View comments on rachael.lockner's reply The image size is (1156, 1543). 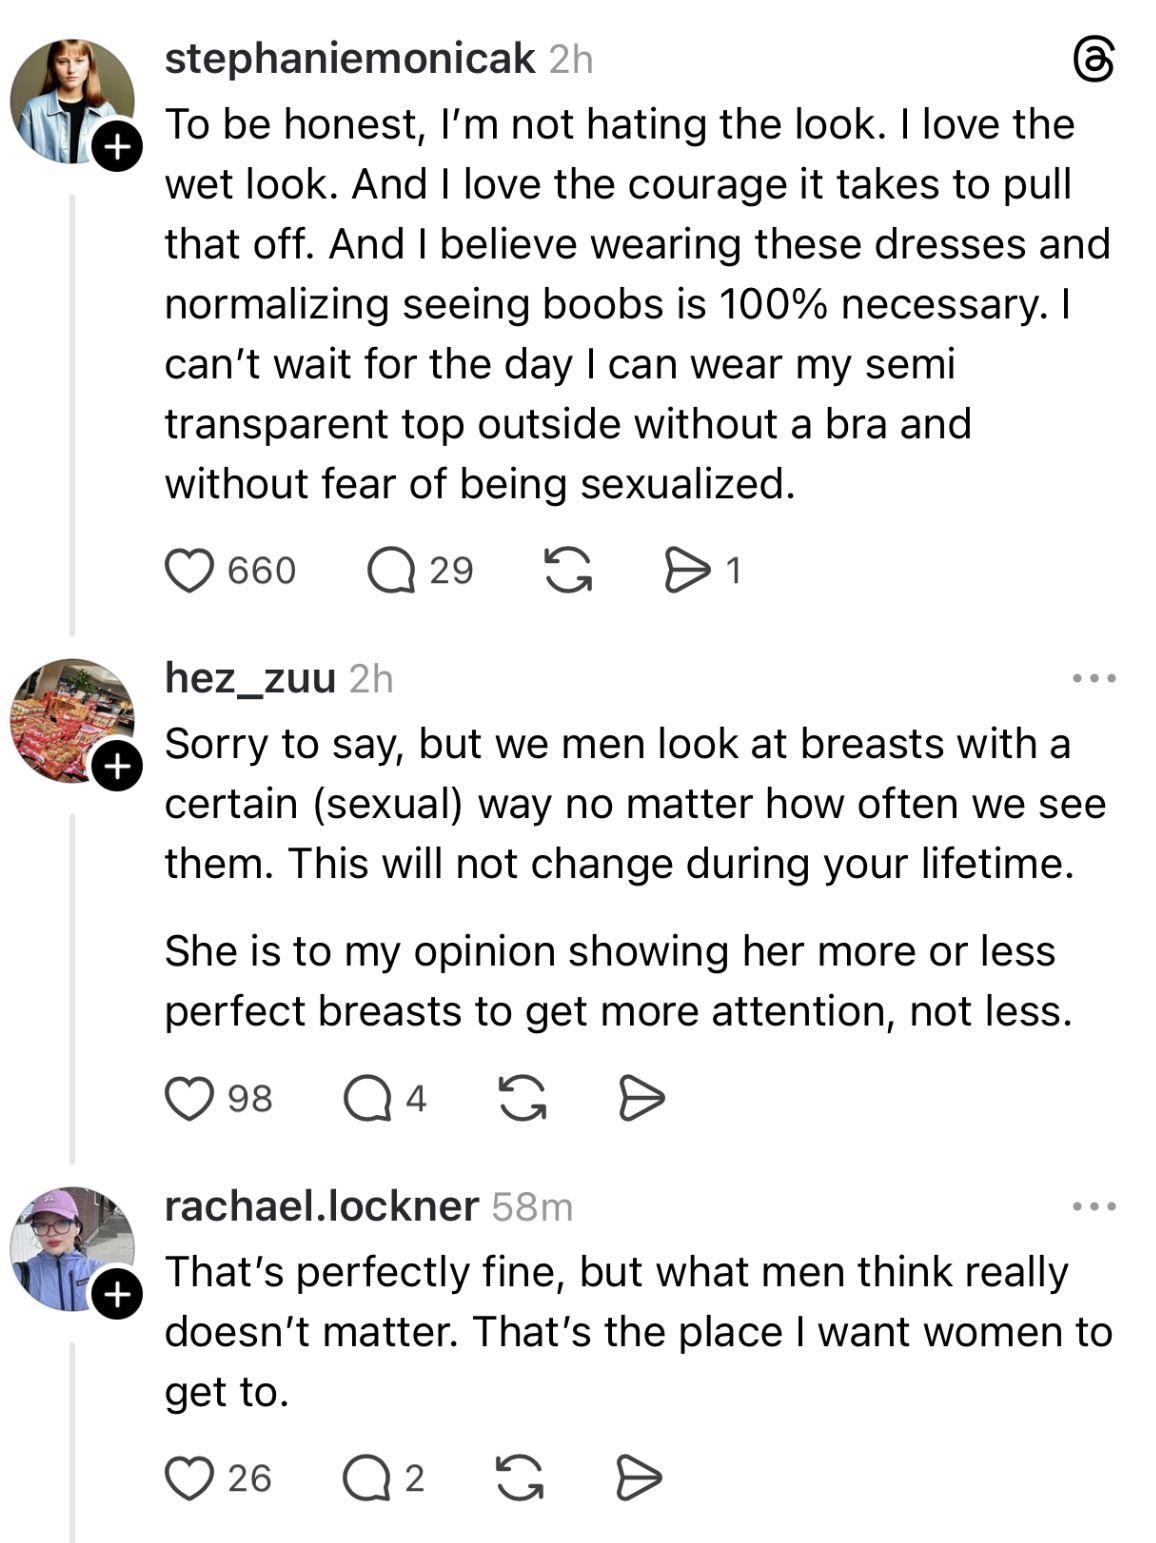365,1478
